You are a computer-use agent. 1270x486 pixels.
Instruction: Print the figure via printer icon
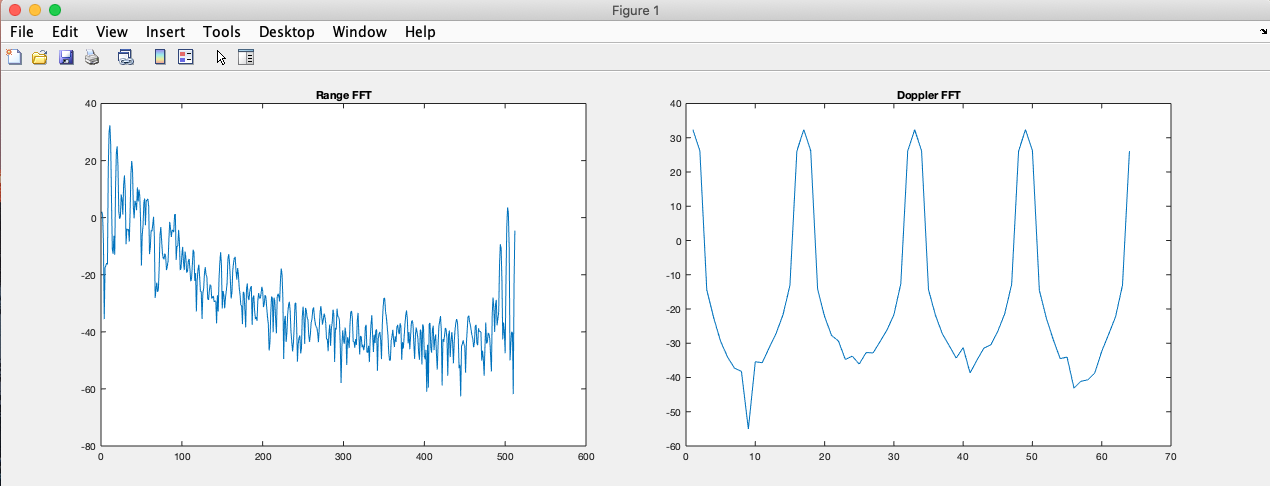(x=92, y=57)
